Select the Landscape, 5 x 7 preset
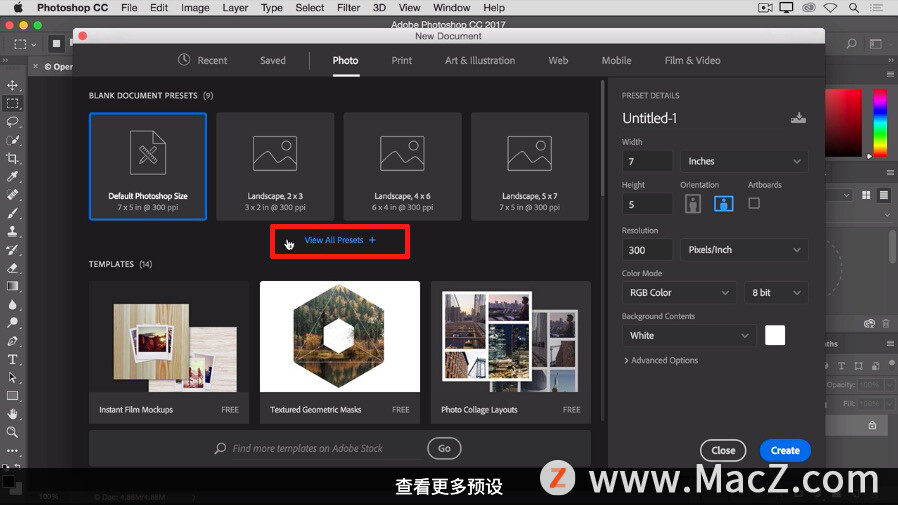The height and width of the screenshot is (505, 898). click(x=530, y=167)
